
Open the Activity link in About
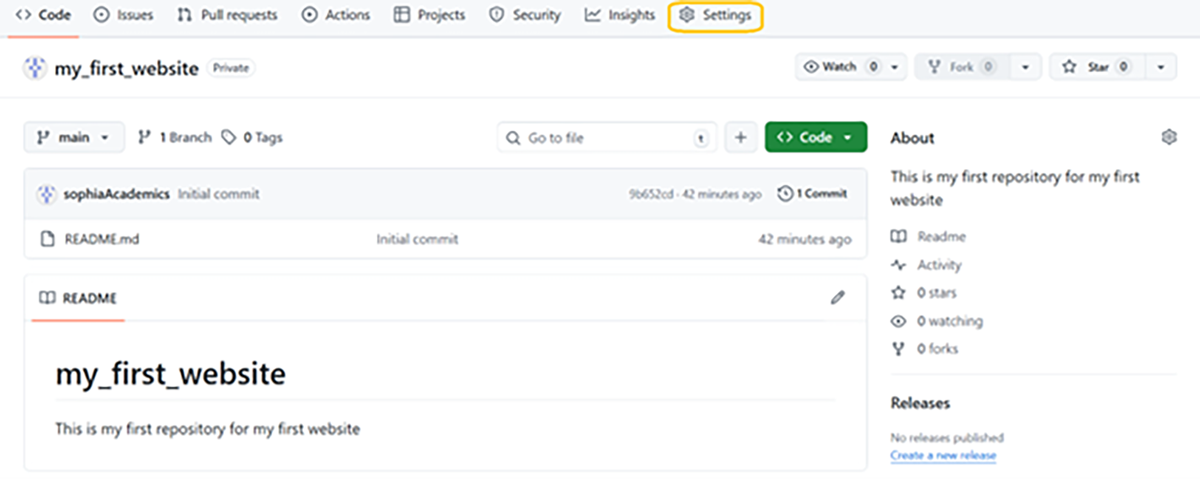pyautogui.click(x=940, y=265)
